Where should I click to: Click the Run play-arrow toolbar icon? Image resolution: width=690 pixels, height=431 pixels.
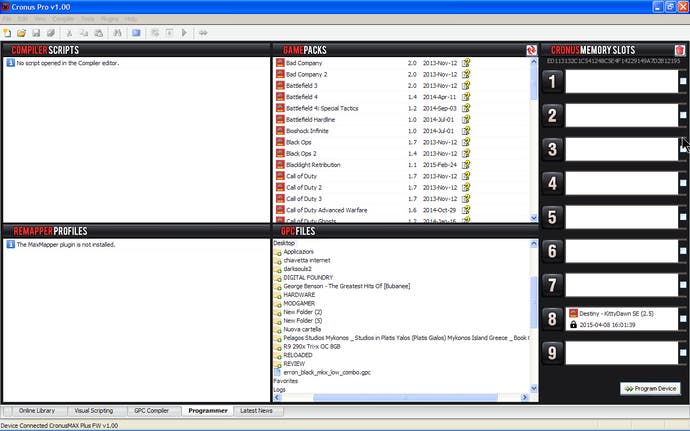(184, 33)
